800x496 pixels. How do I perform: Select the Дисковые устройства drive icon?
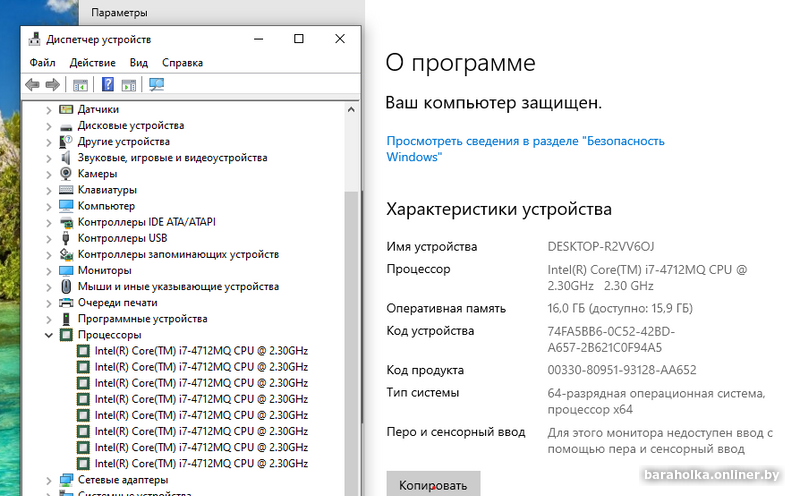pos(66,126)
